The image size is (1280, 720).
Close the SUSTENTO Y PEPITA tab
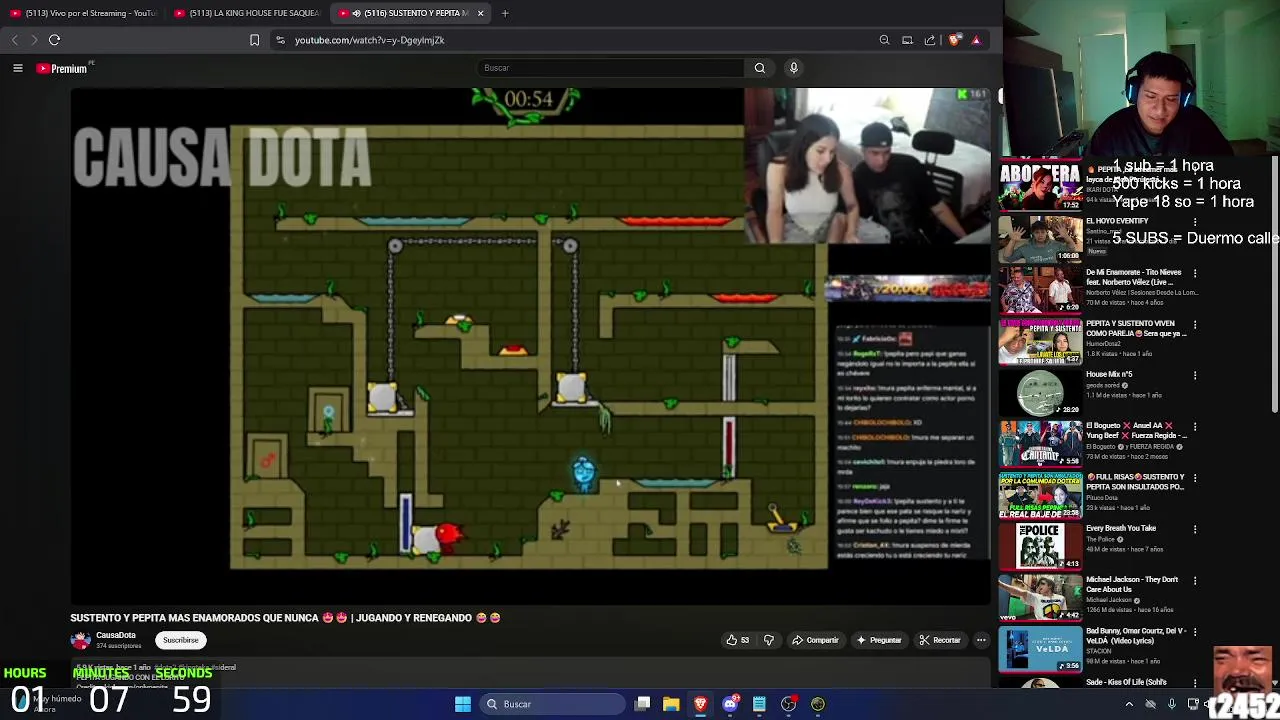point(480,13)
